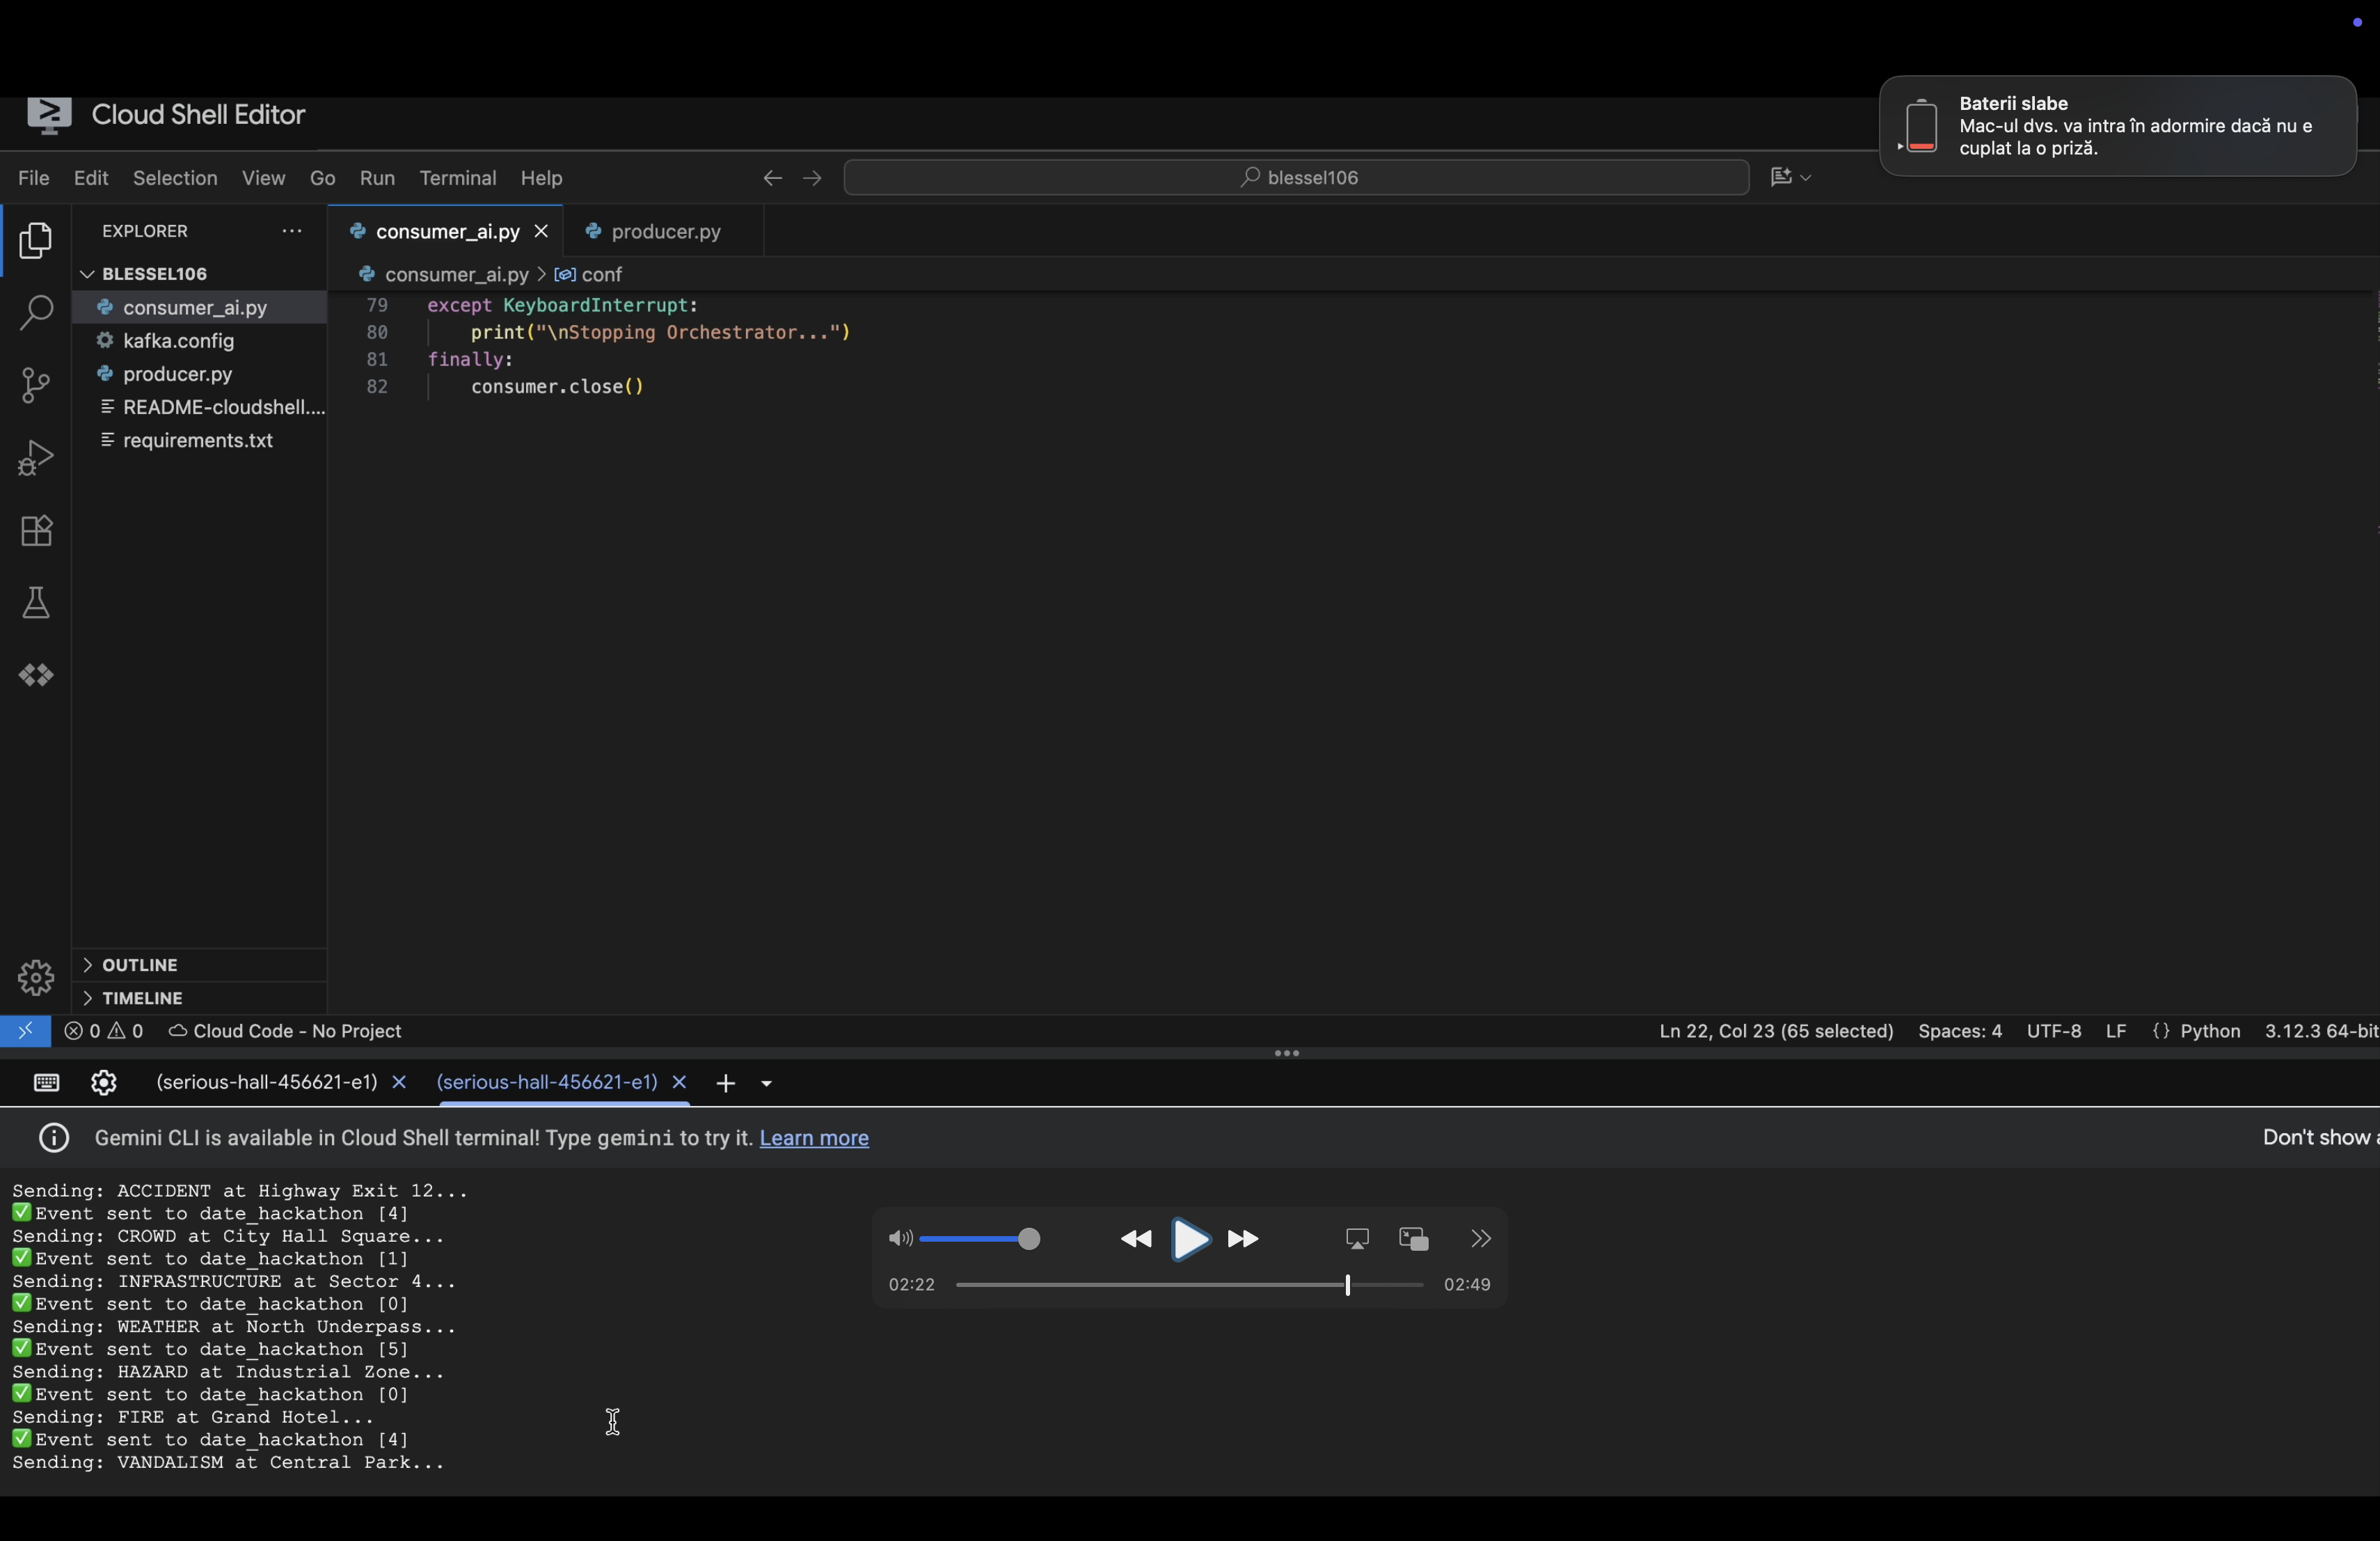2380x1541 pixels.
Task: Open the Terminal menu
Action: coord(457,178)
